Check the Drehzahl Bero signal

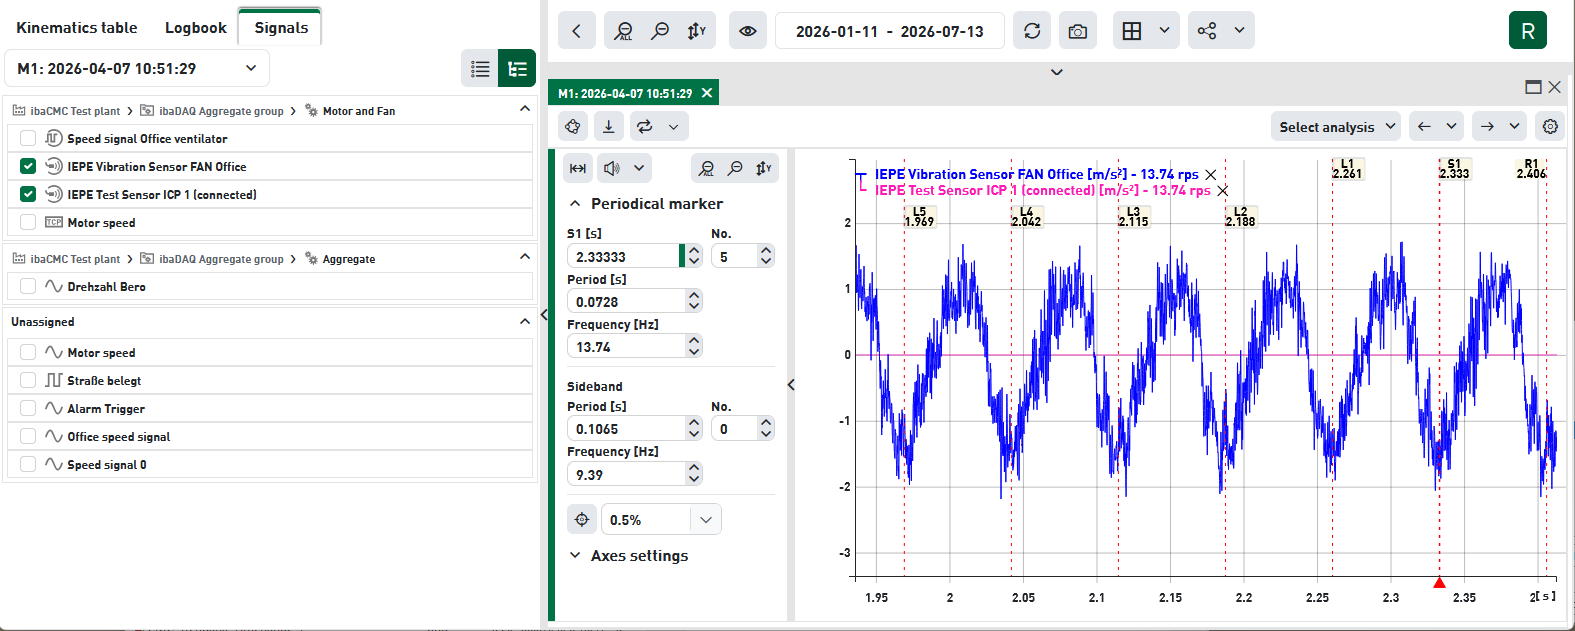(28, 286)
